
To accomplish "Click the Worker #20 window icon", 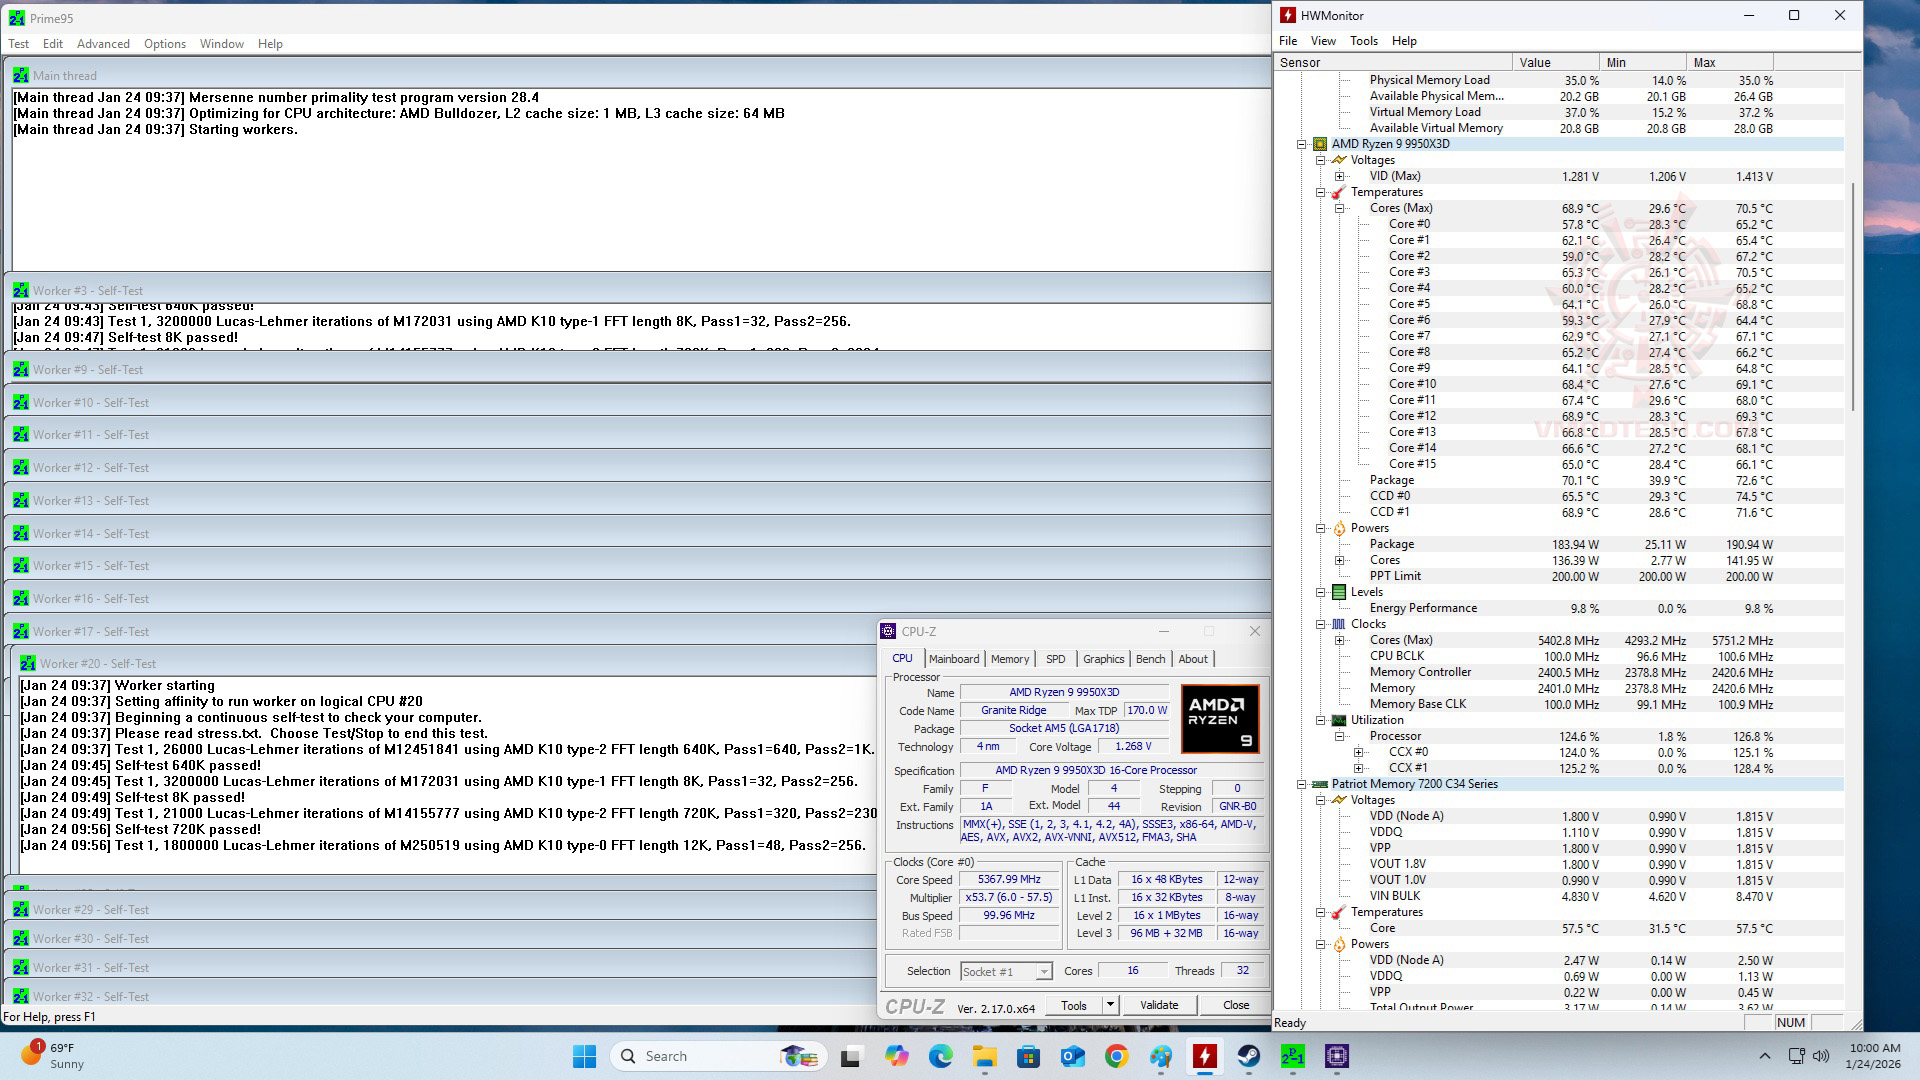I will 28,664.
